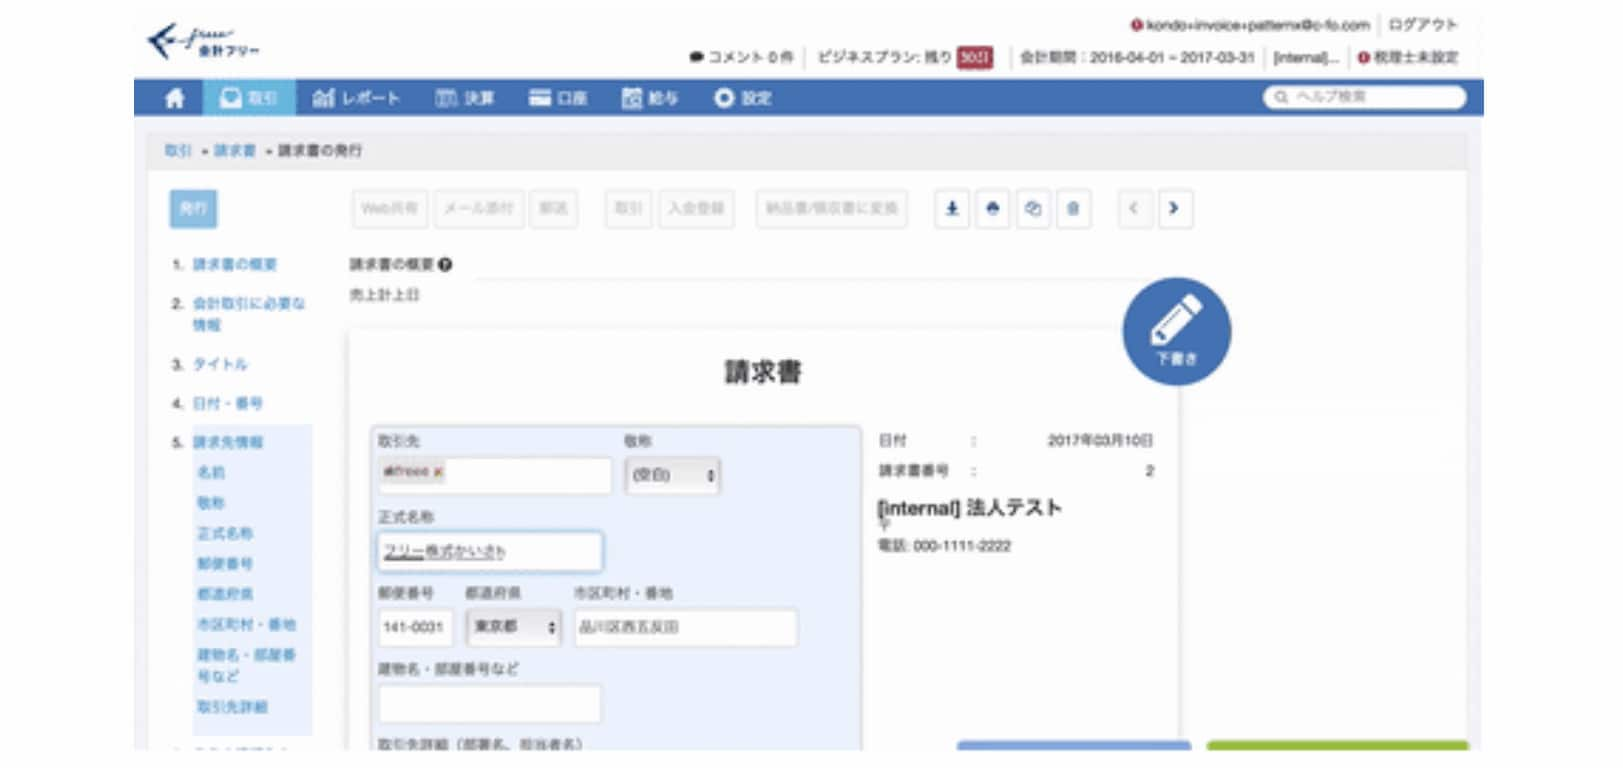
Task: Click the 下書き pencil draft badge
Action: pyautogui.click(x=1177, y=332)
